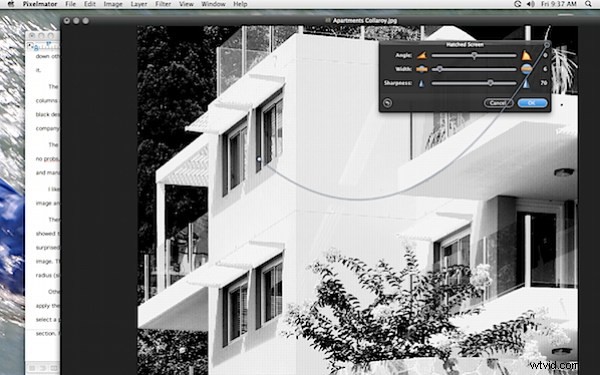Click the Width value field showing 6
This screenshot has width=600, height=375.
(x=544, y=69)
